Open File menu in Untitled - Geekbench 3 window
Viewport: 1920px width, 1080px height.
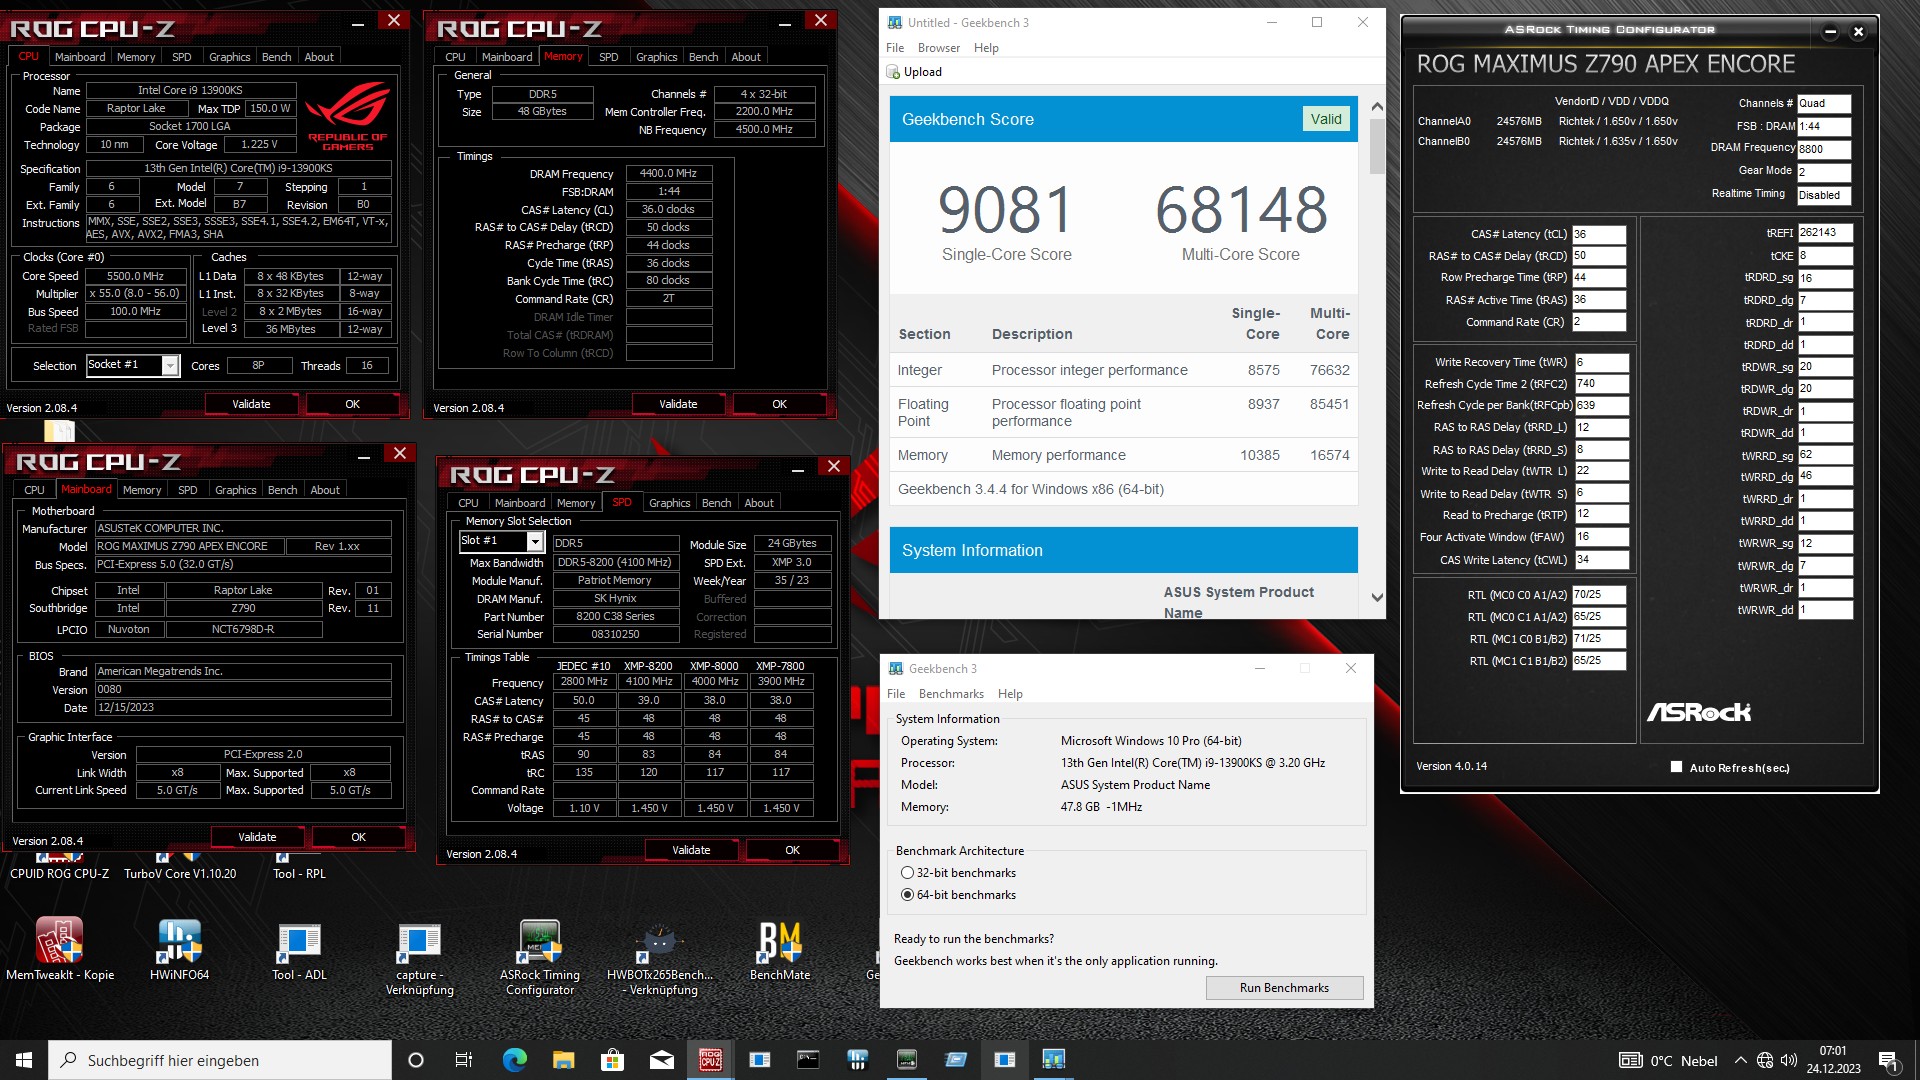click(x=895, y=48)
